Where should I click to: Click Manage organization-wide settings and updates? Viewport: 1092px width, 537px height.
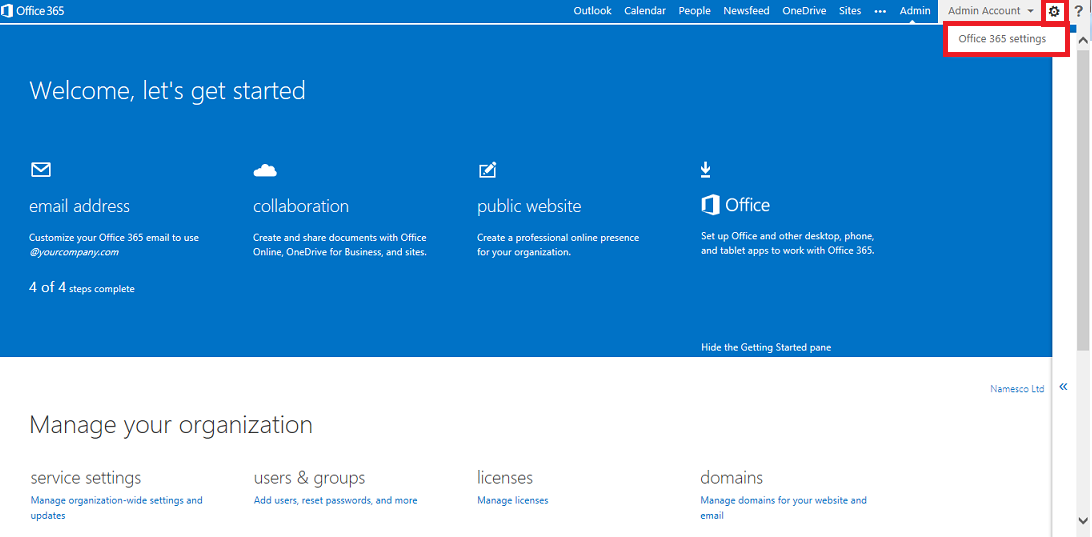point(116,508)
